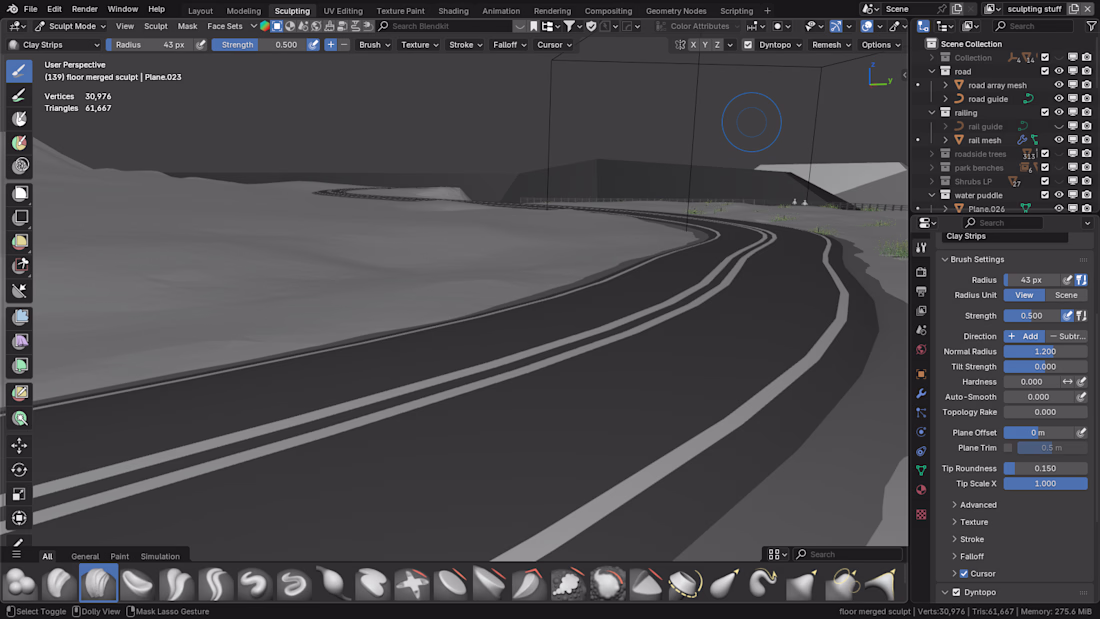Open the Sculpt Mode dropdown

tap(70, 26)
